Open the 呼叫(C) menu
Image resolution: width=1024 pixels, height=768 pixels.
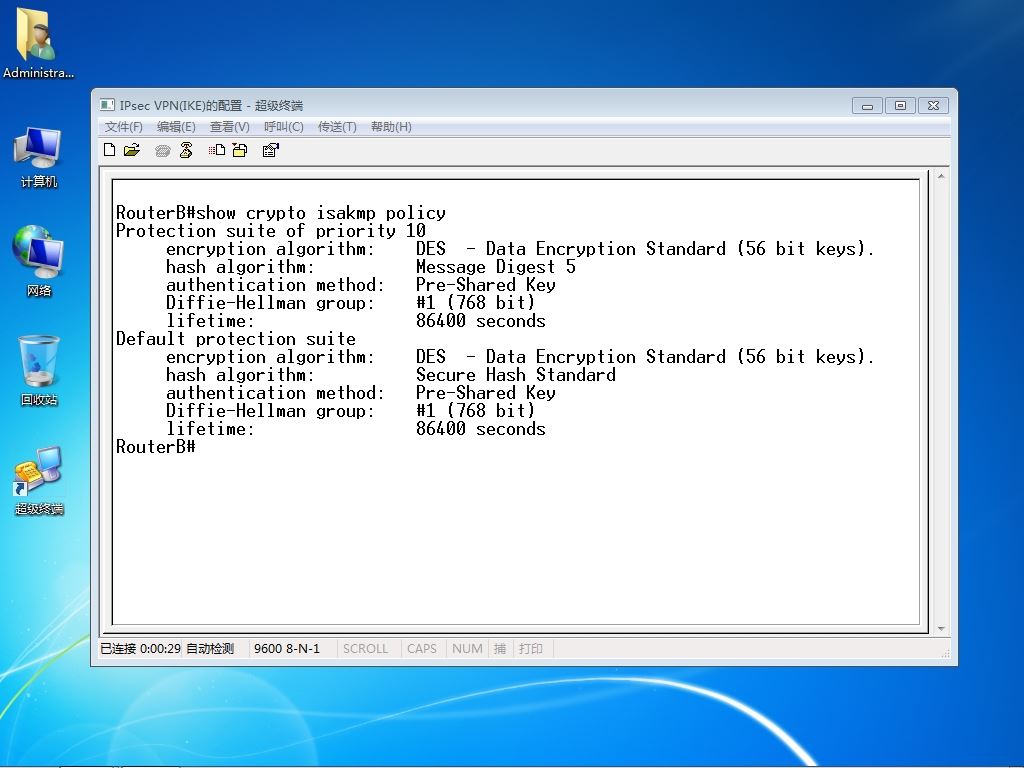pyautogui.click(x=283, y=127)
